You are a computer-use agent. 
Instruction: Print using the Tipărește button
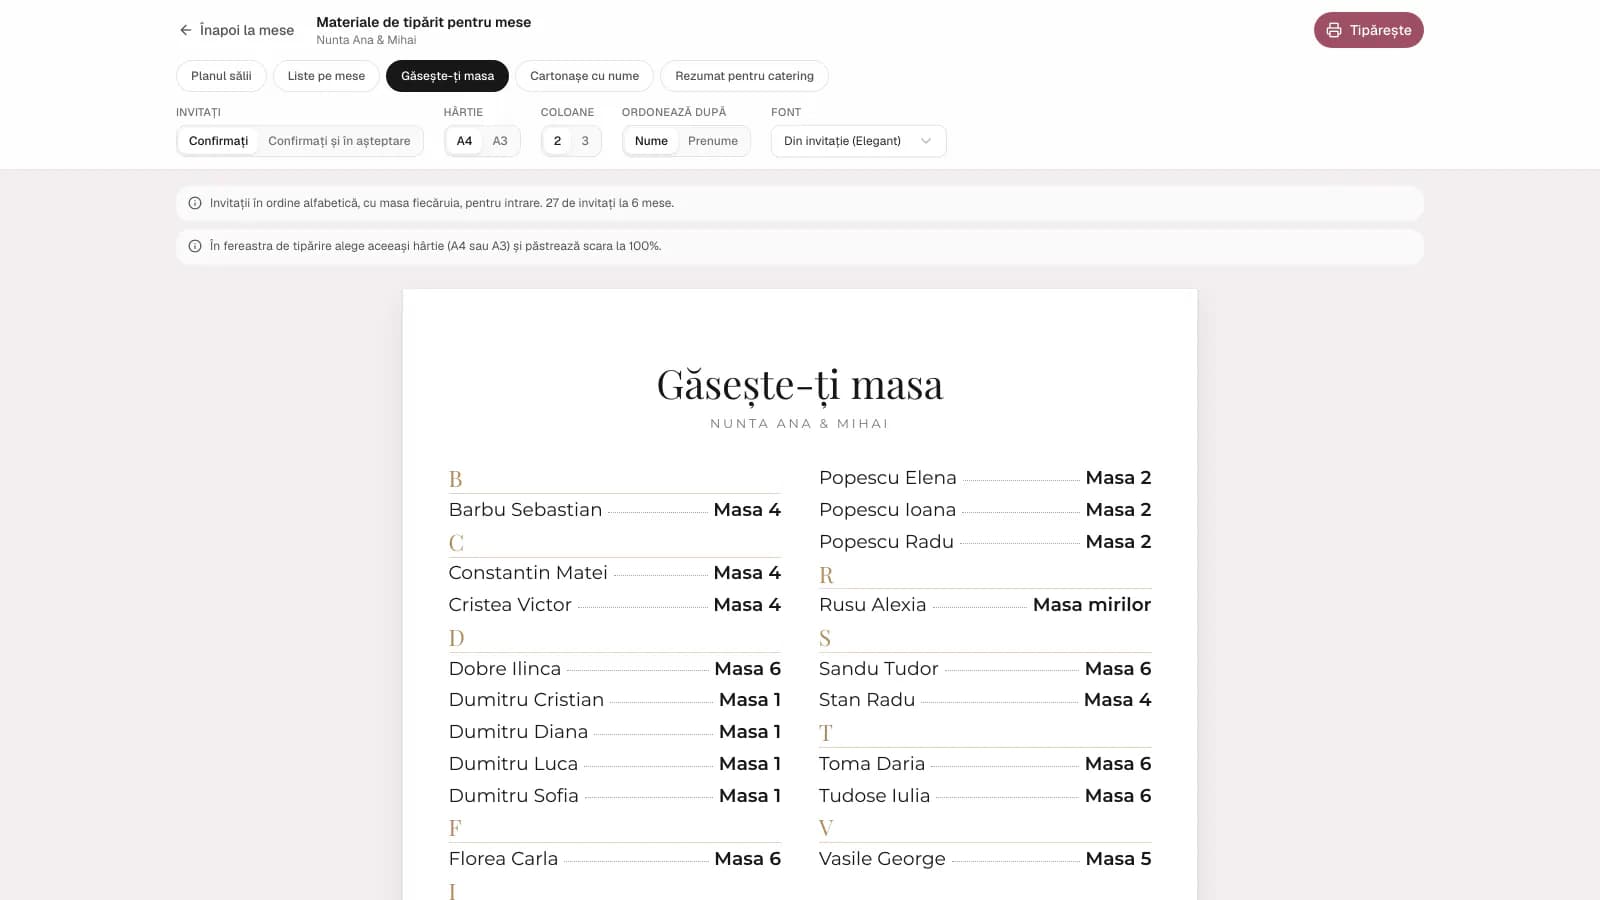pos(1368,30)
